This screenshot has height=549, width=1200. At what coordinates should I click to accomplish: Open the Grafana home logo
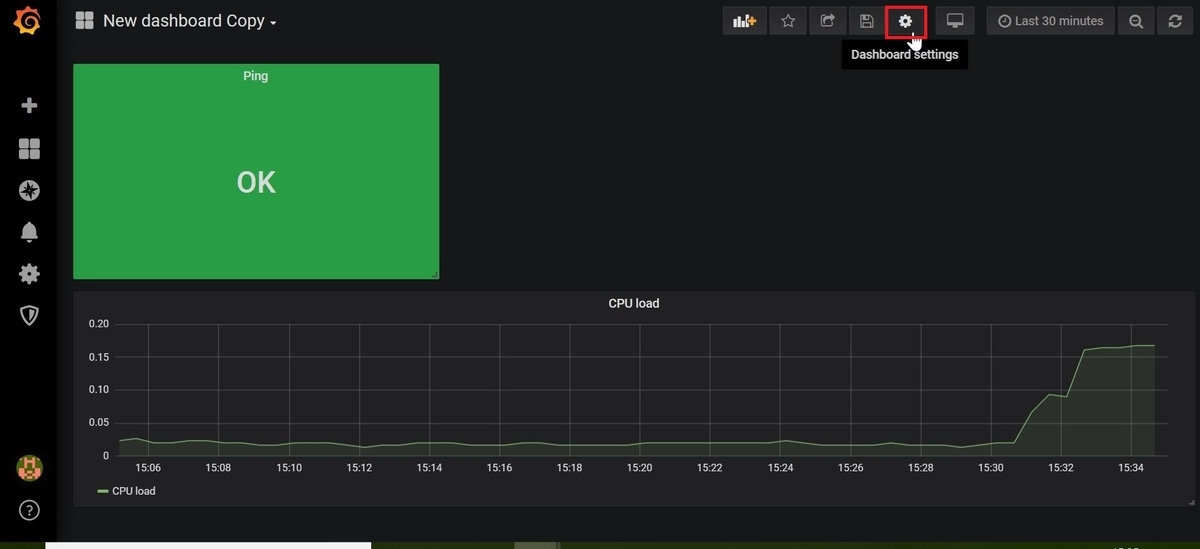[28, 20]
